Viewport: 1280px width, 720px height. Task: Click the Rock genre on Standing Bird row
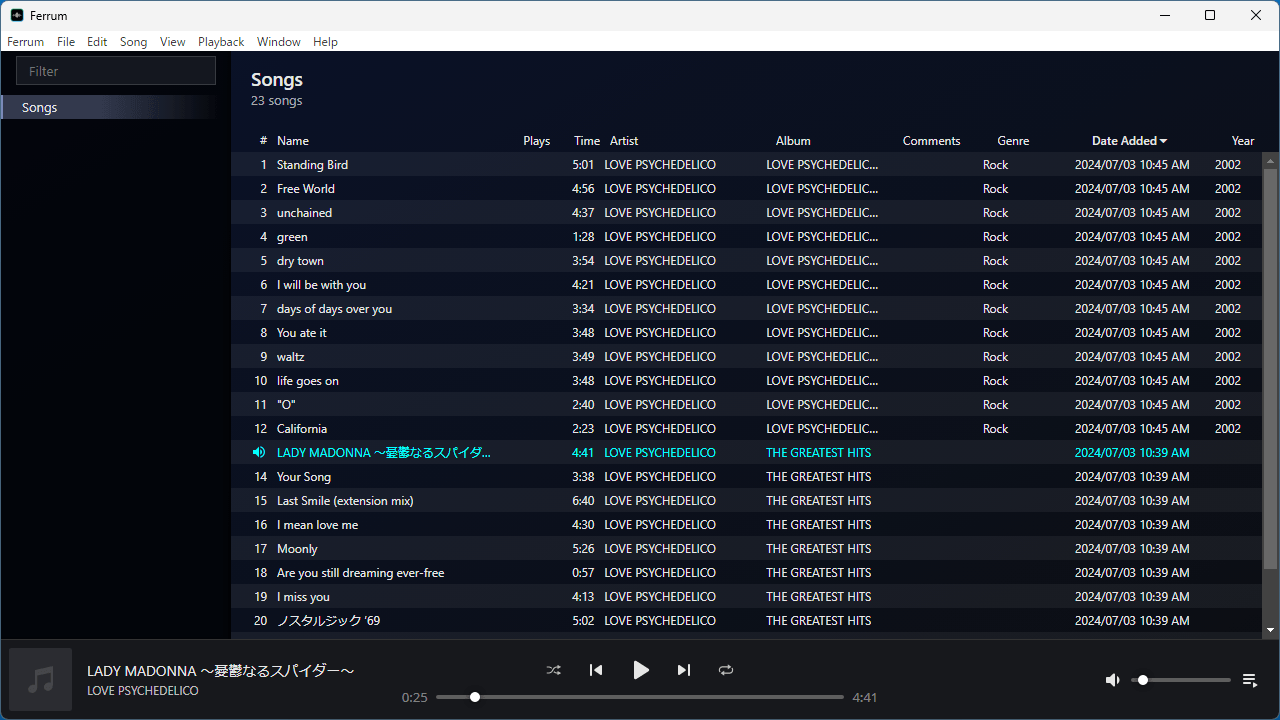pyautogui.click(x=996, y=165)
